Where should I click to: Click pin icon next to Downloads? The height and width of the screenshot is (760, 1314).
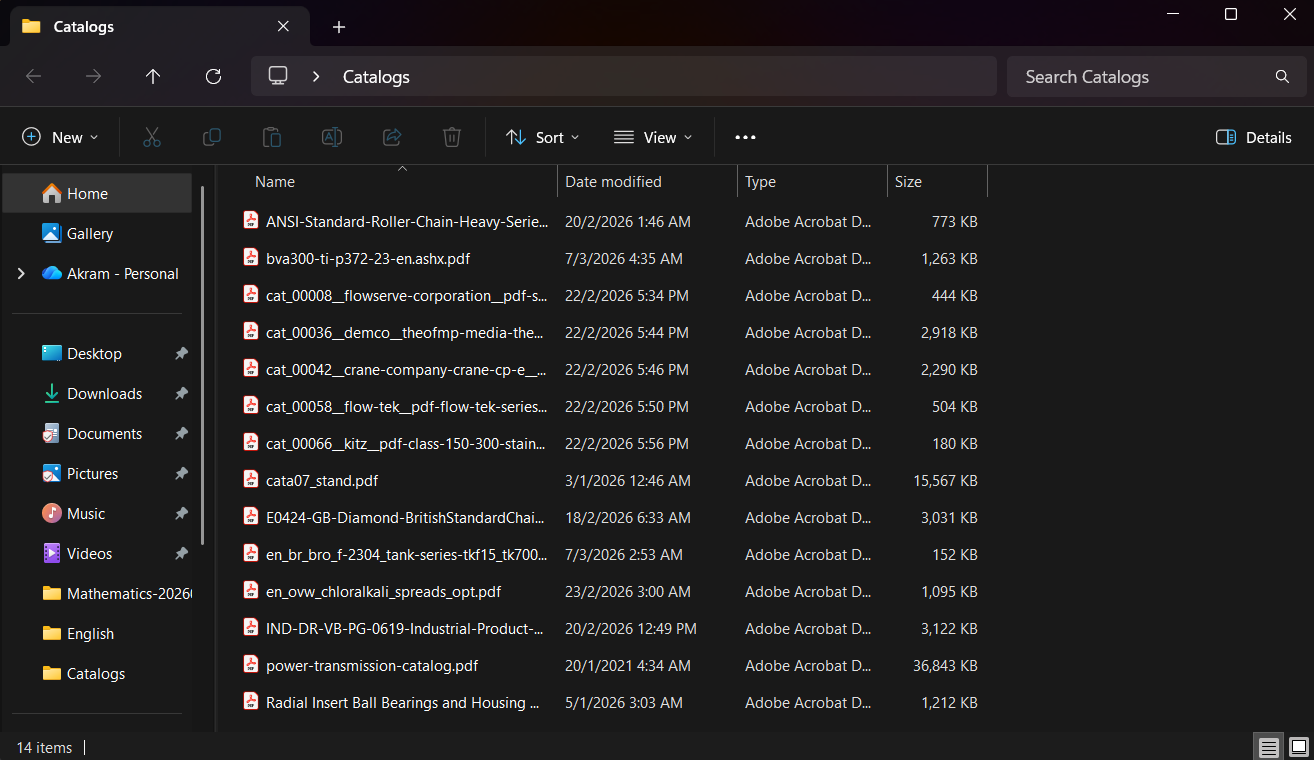tap(181, 393)
